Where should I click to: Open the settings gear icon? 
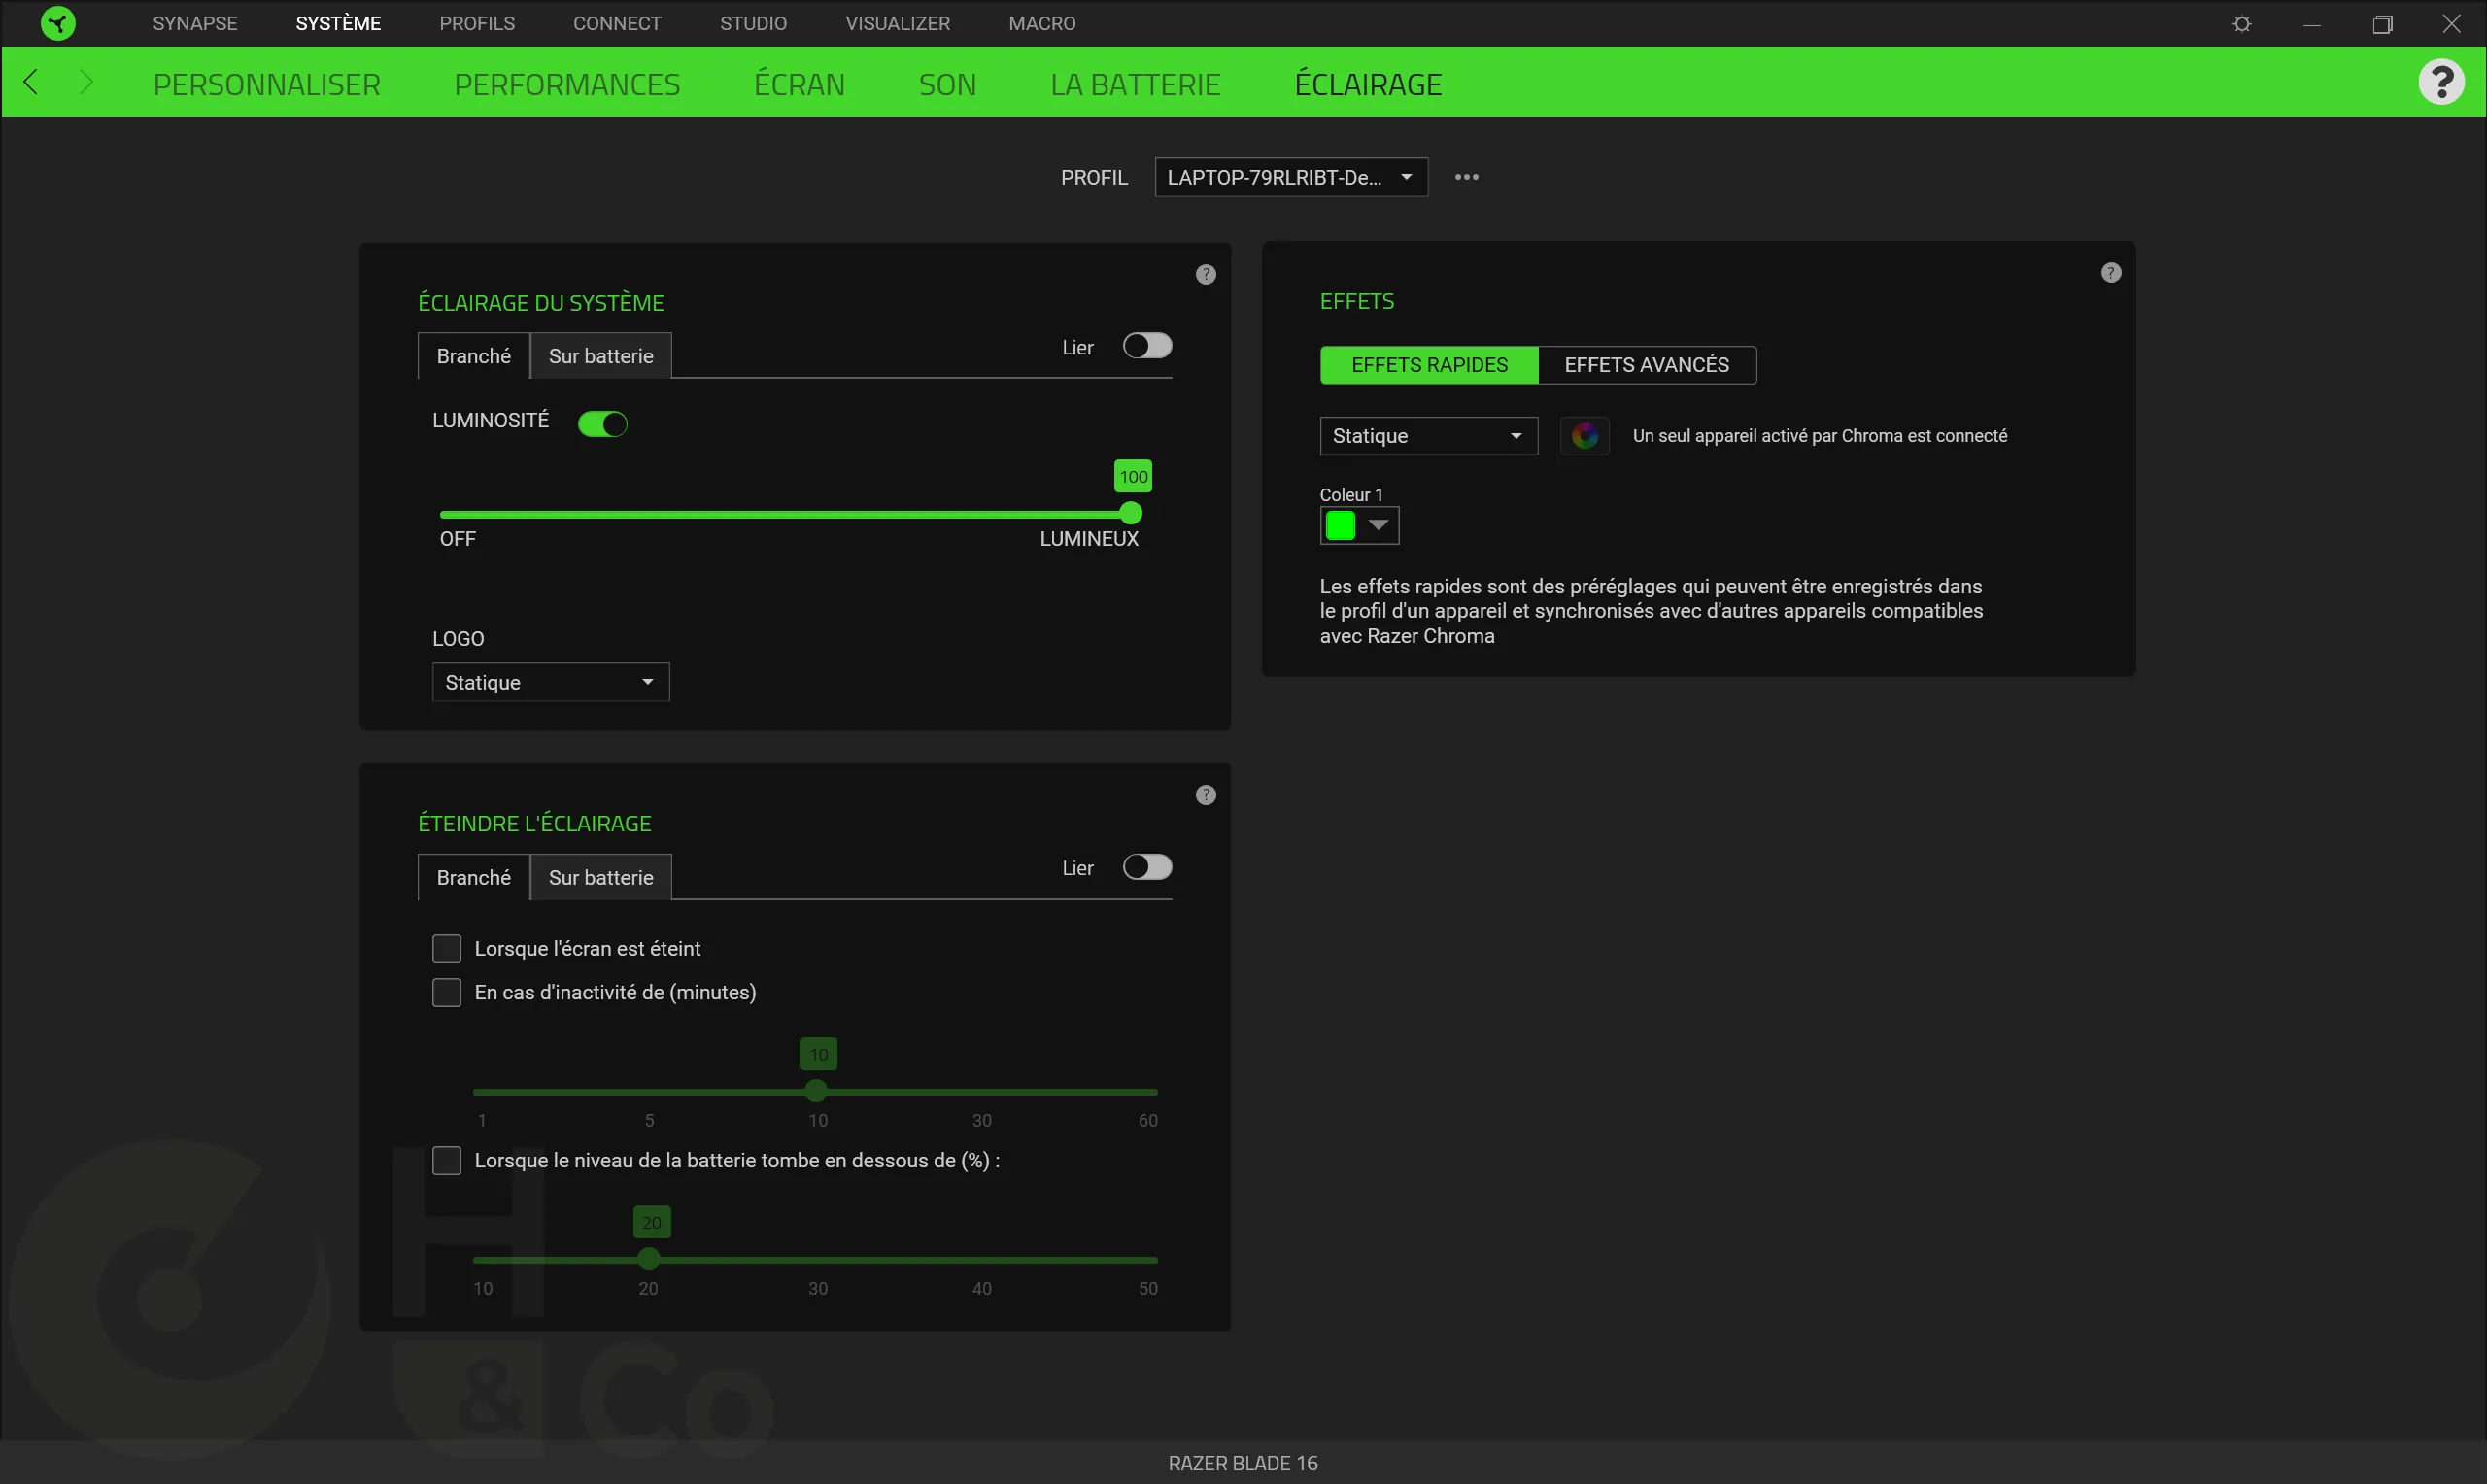point(2242,24)
